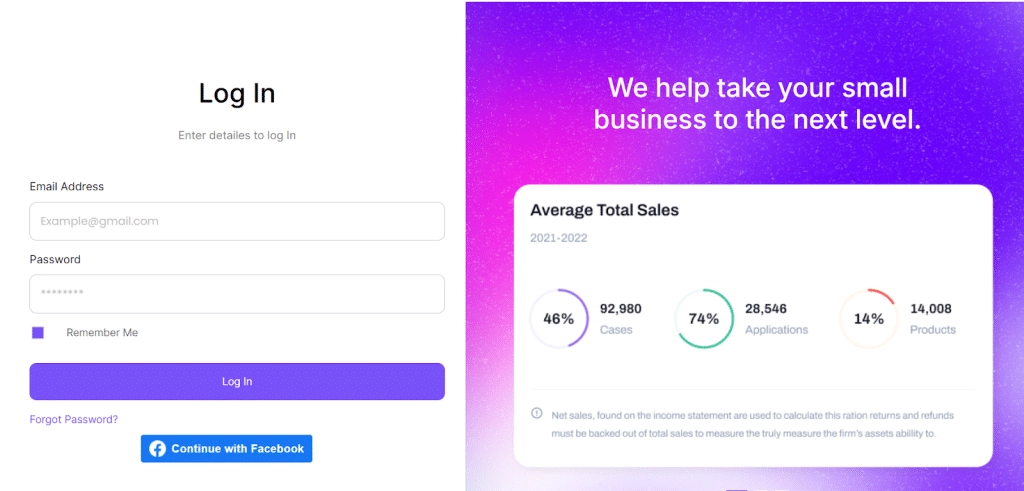The width and height of the screenshot is (1024, 491).
Task: Click the Average Total Sales heading
Action: click(x=604, y=210)
